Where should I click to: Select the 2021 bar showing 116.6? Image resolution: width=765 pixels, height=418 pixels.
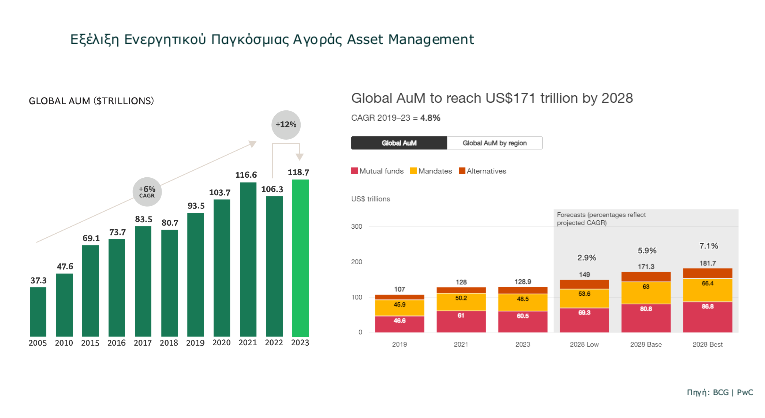point(247,260)
